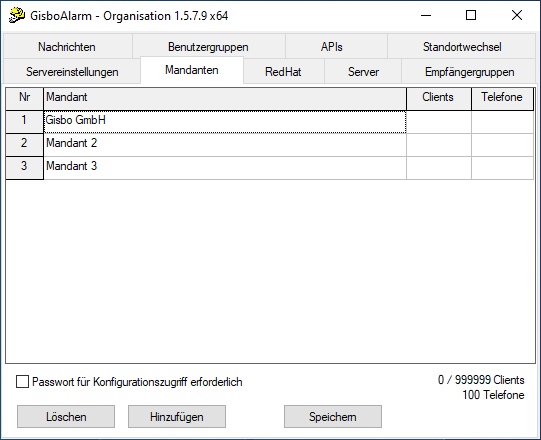Open the Servereinstellungen tab

click(72, 71)
